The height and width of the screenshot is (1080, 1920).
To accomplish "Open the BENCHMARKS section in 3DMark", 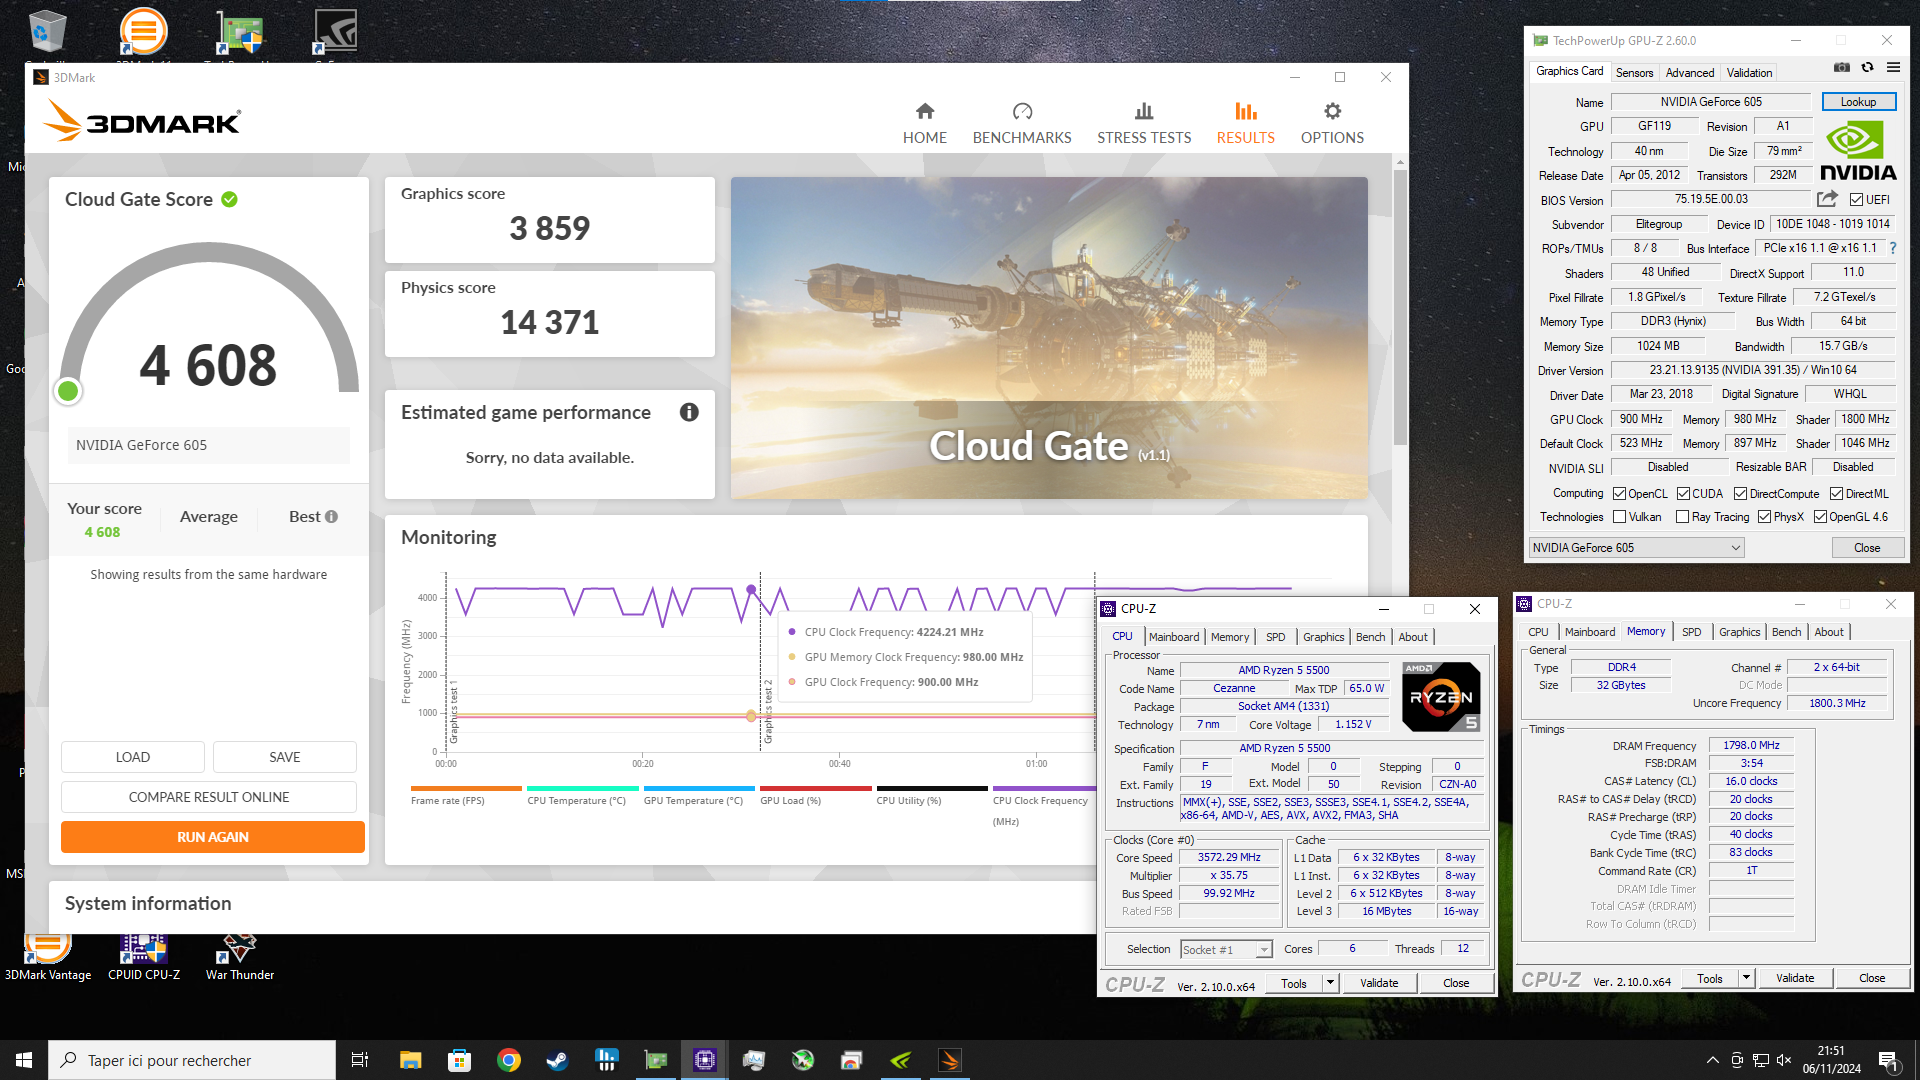I will point(1021,124).
